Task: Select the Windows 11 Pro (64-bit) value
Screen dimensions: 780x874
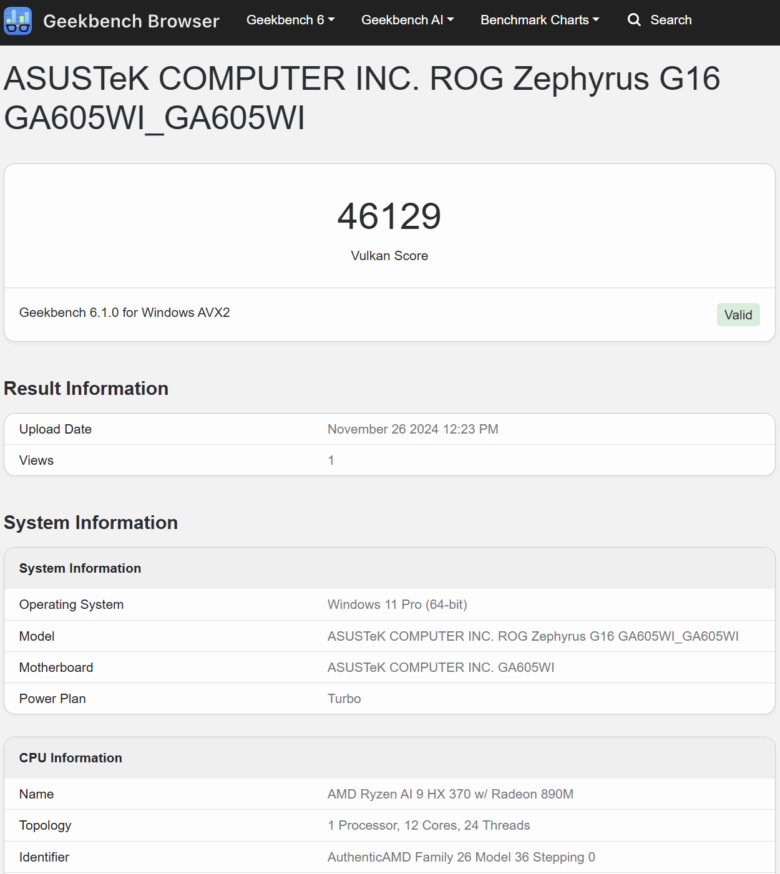Action: point(397,605)
